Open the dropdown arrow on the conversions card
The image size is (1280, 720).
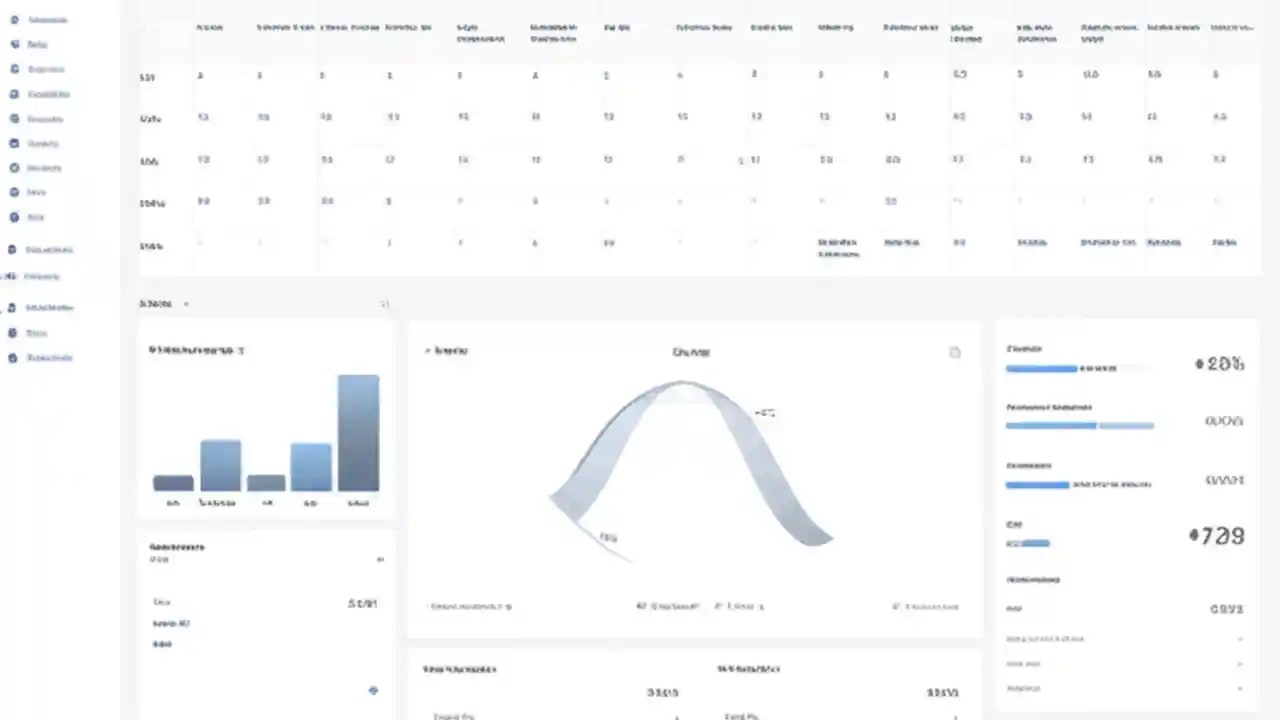point(380,559)
